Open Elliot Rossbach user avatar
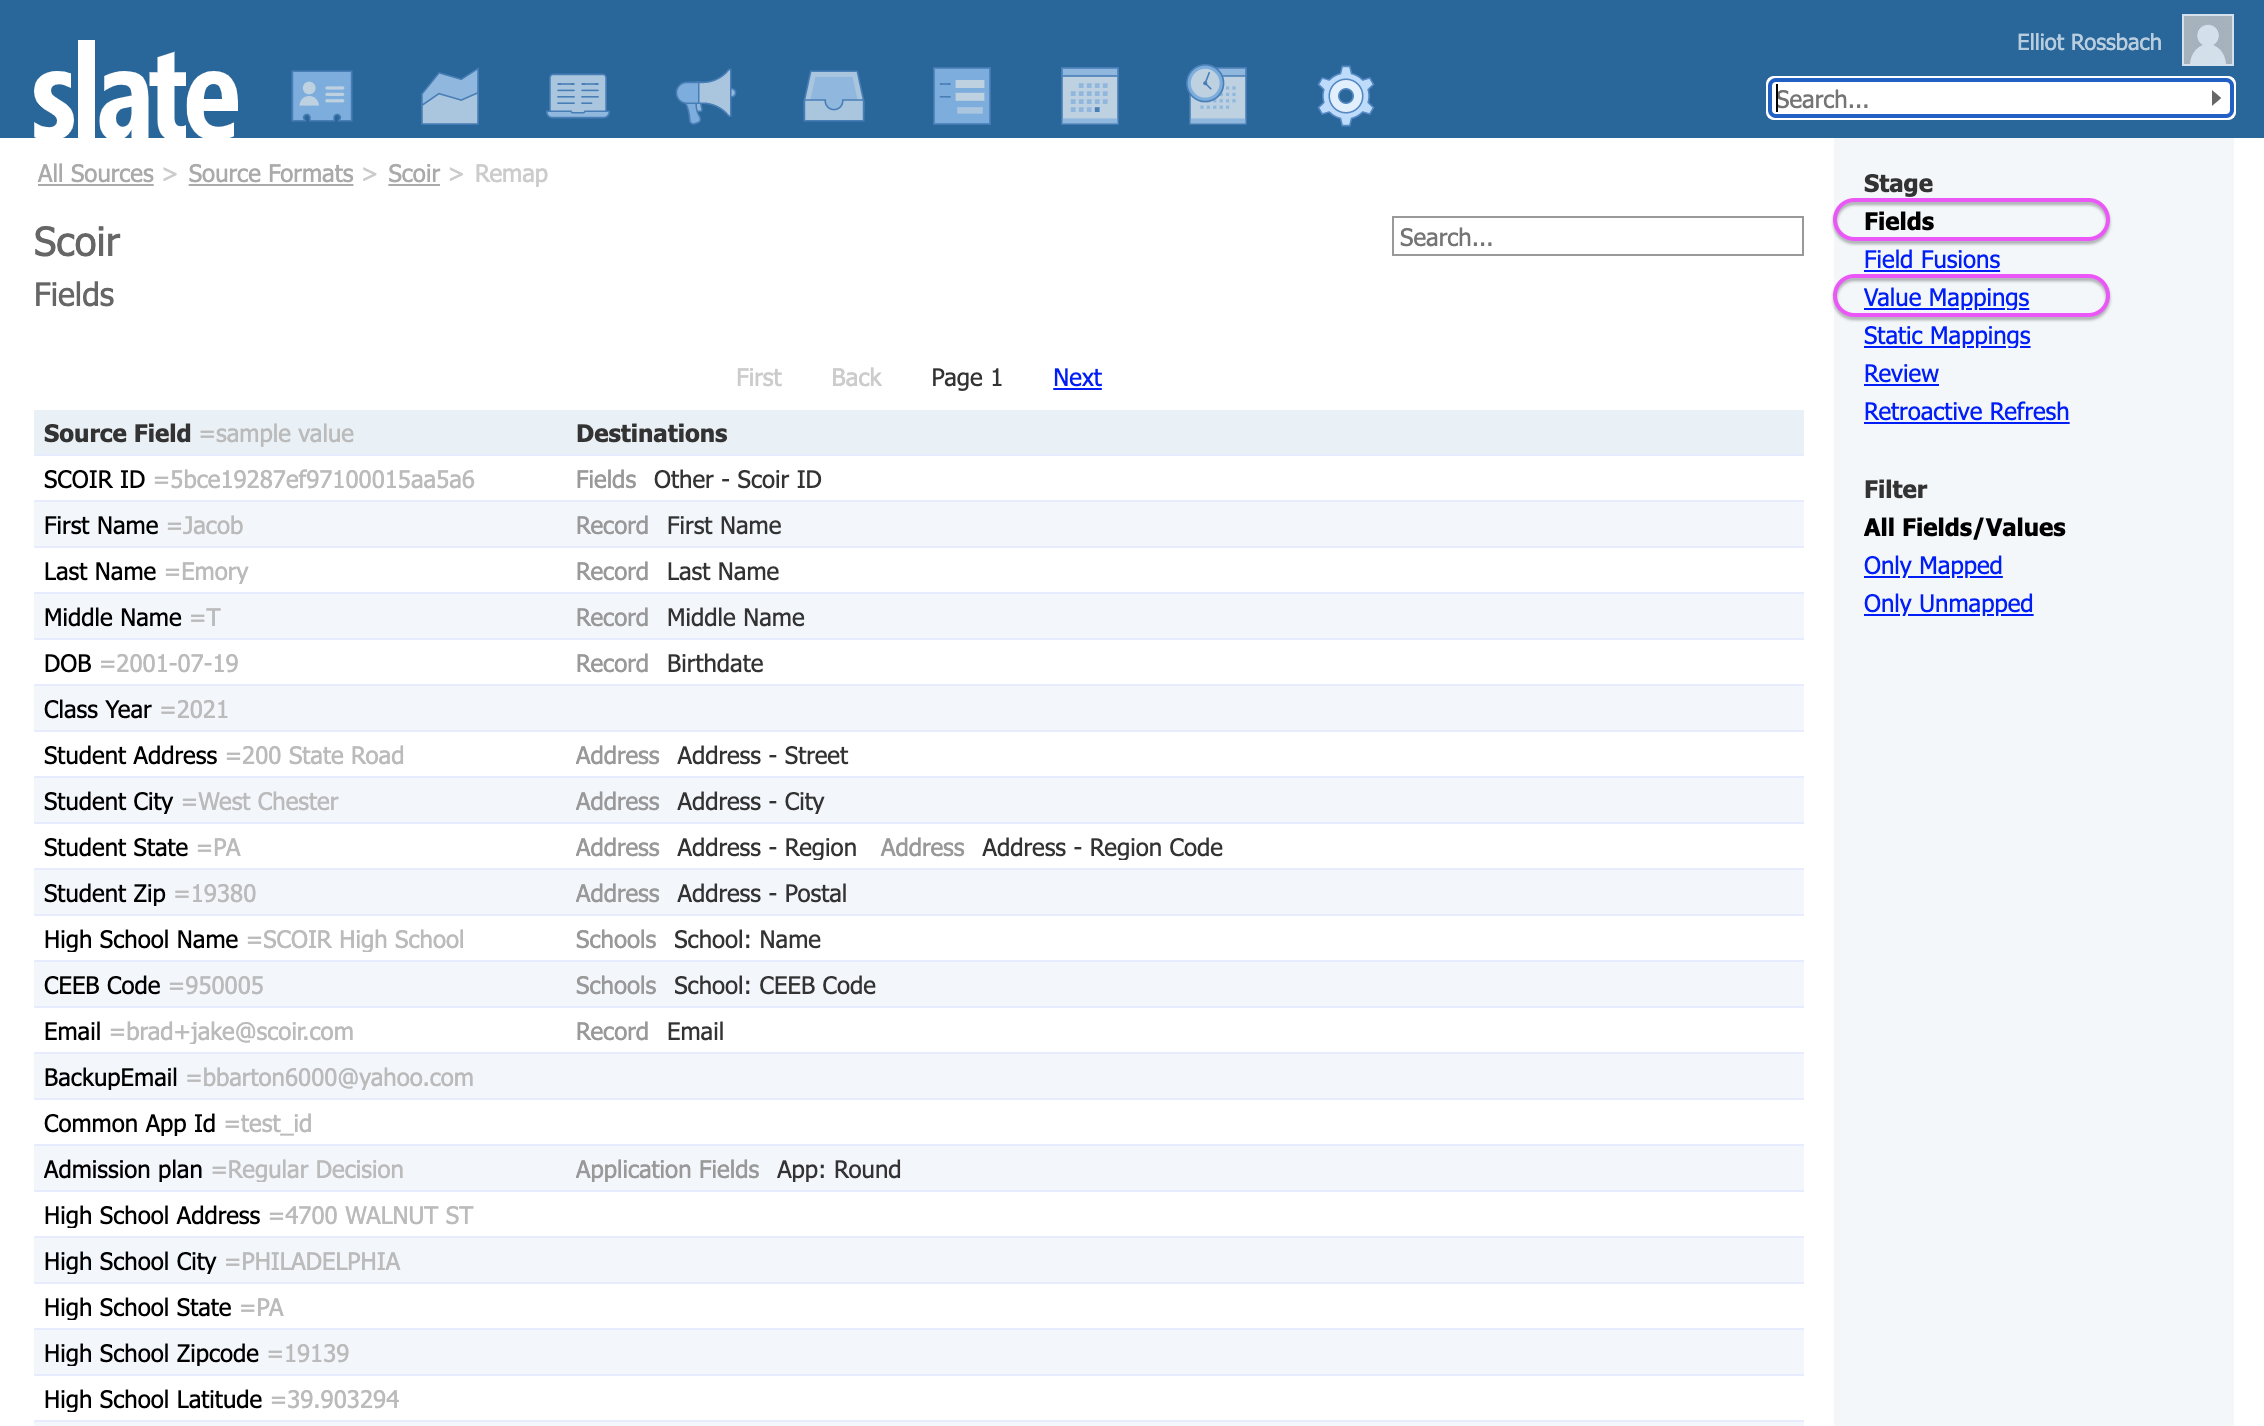The image size is (2264, 1426). coord(2207,41)
